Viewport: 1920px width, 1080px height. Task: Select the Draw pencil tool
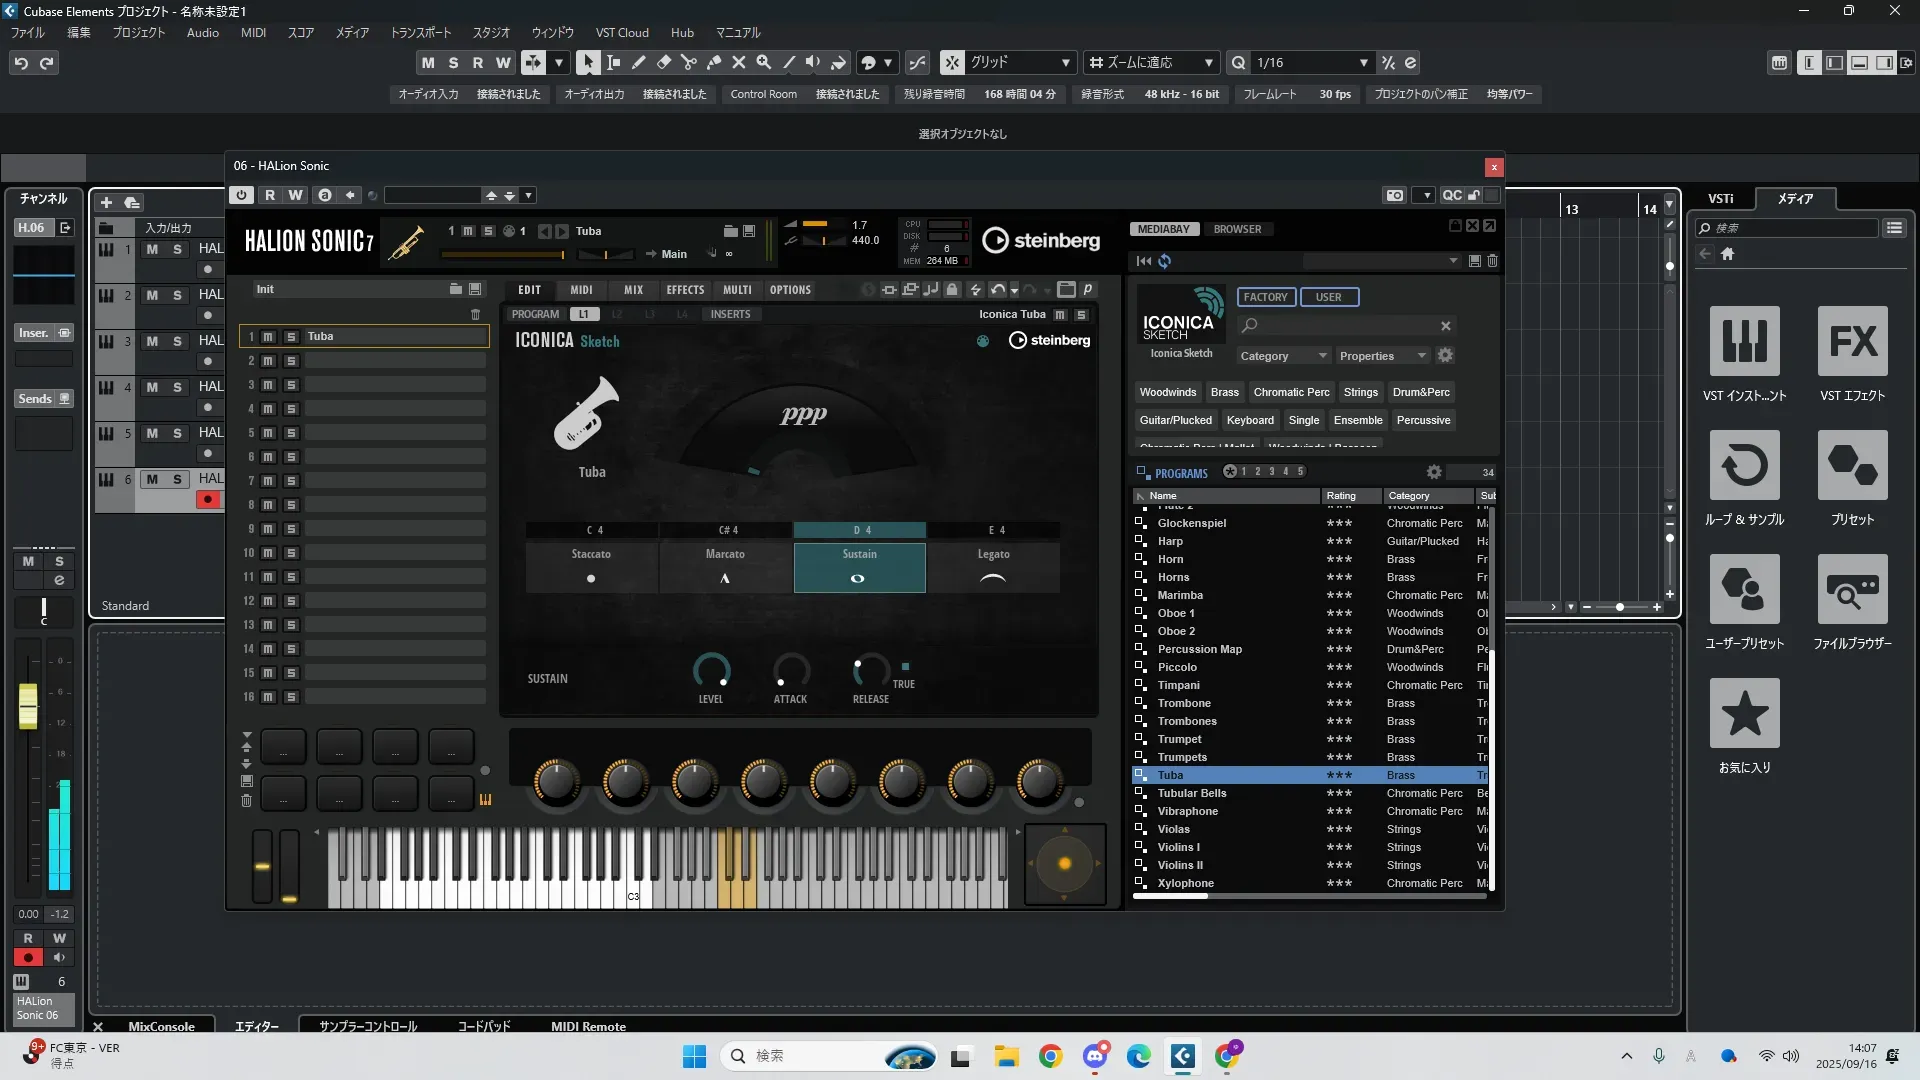coord(639,62)
